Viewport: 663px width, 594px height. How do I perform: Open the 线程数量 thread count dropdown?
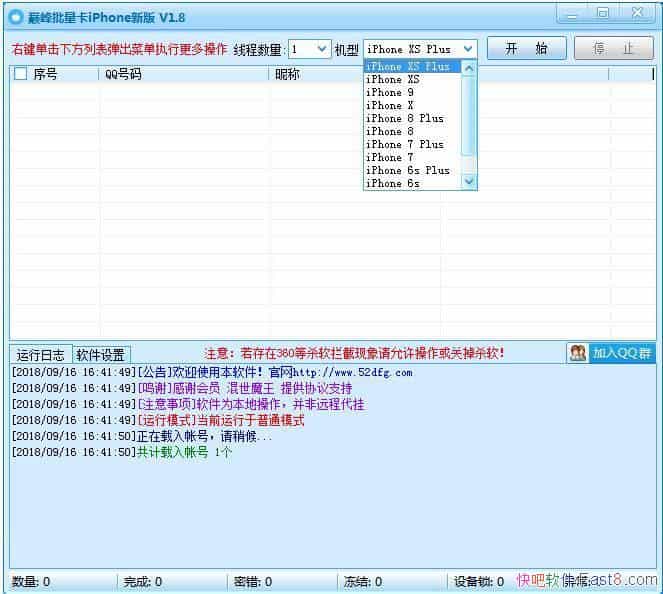point(321,49)
